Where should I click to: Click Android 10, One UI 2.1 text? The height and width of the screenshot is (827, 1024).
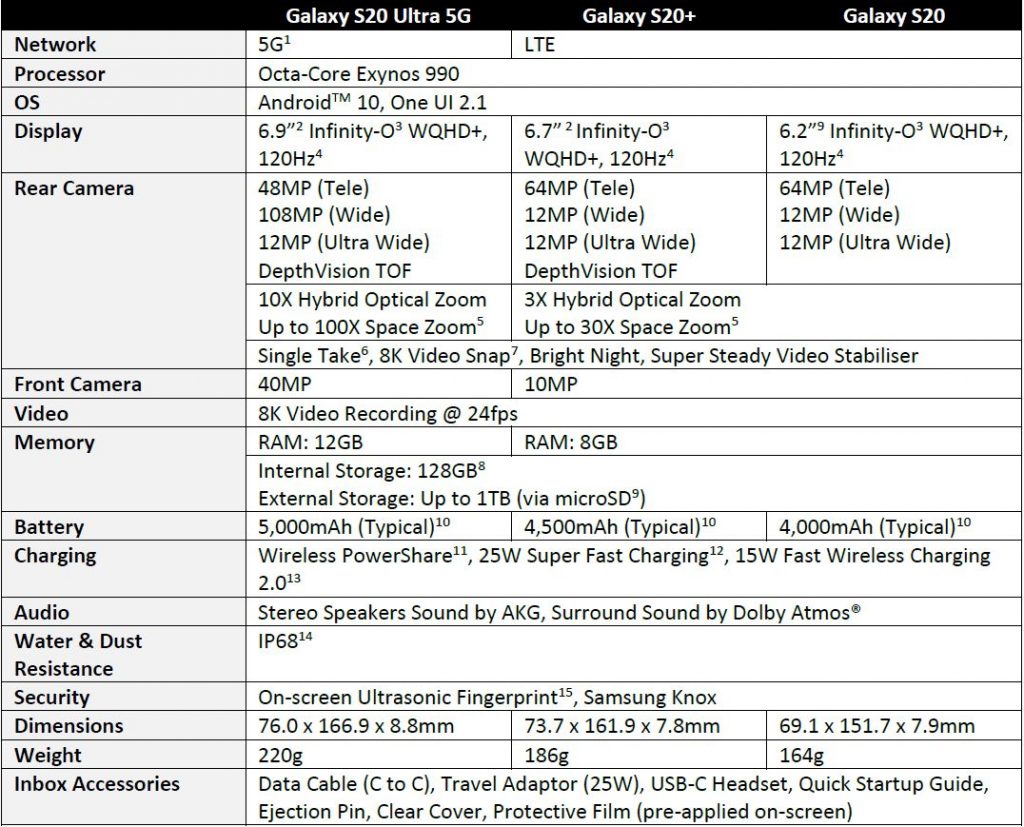click(372, 103)
